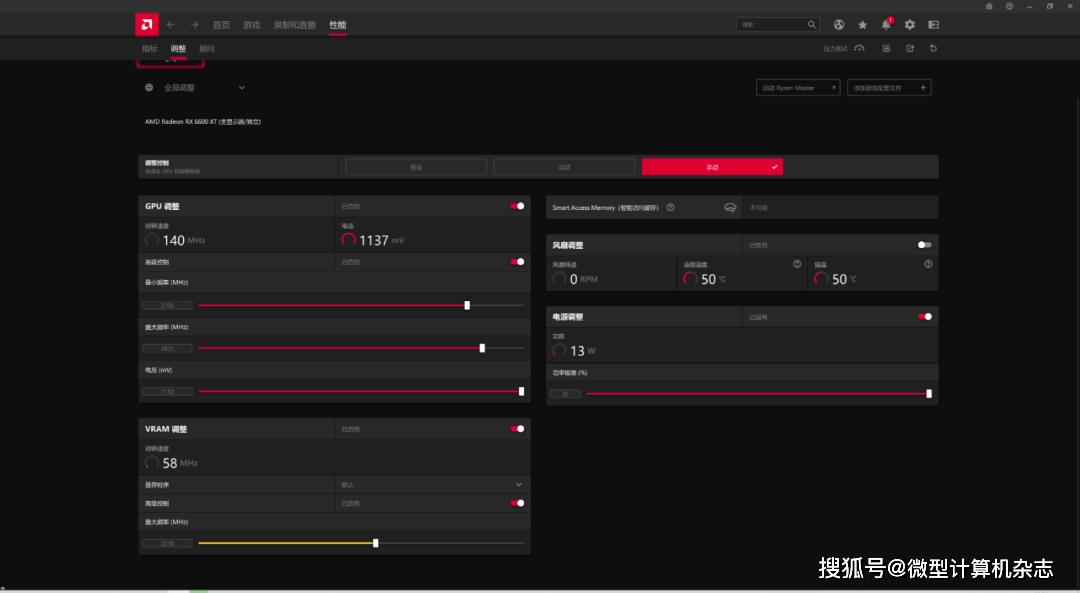
Task: Click the red AMD logo icon
Action: [147, 25]
